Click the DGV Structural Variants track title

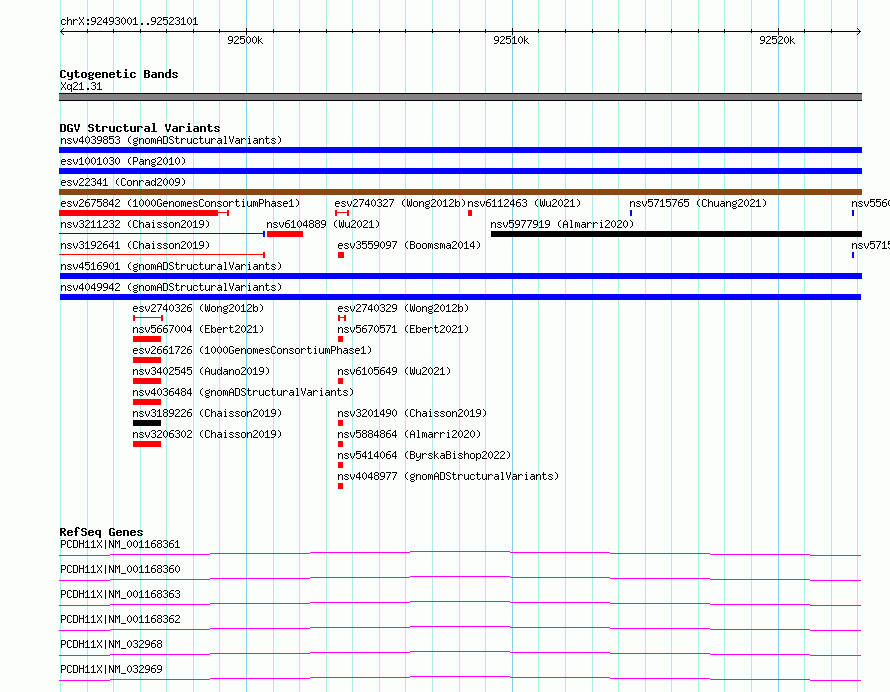click(x=140, y=128)
